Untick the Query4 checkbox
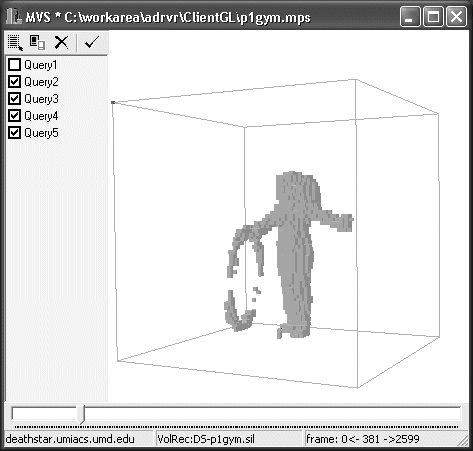 coord(14,116)
